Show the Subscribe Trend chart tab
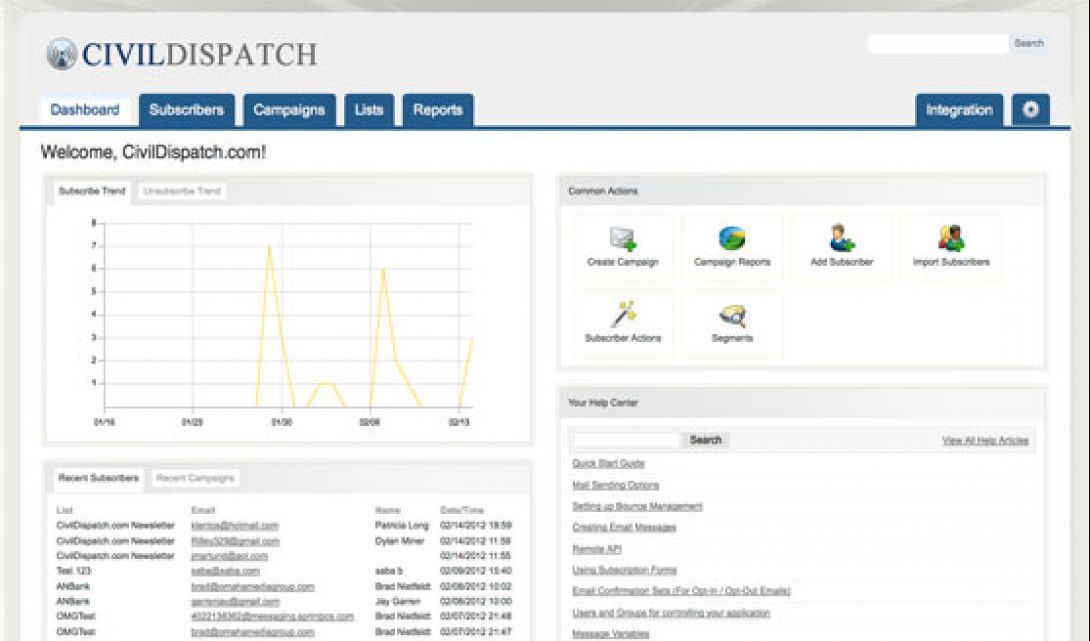Screen dimensions: 1090x641 (x=92, y=191)
